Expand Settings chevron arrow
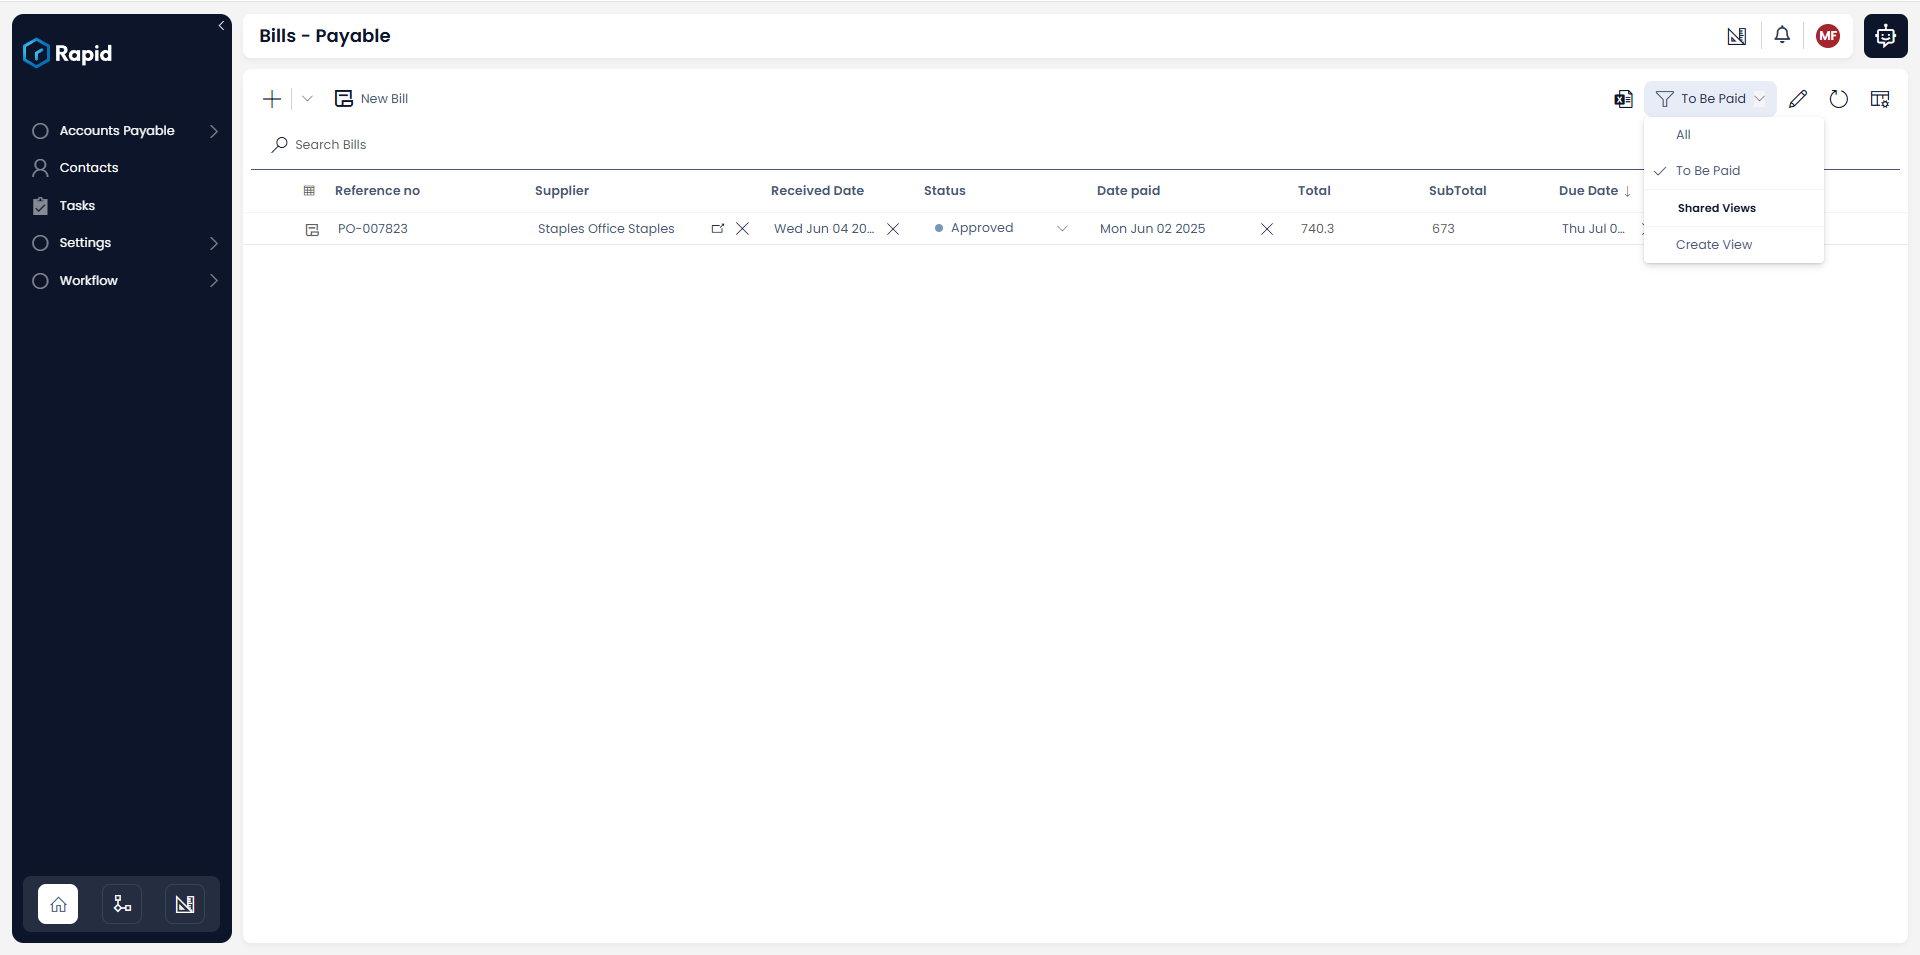Screen dimensions: 1920x955 pos(213,243)
